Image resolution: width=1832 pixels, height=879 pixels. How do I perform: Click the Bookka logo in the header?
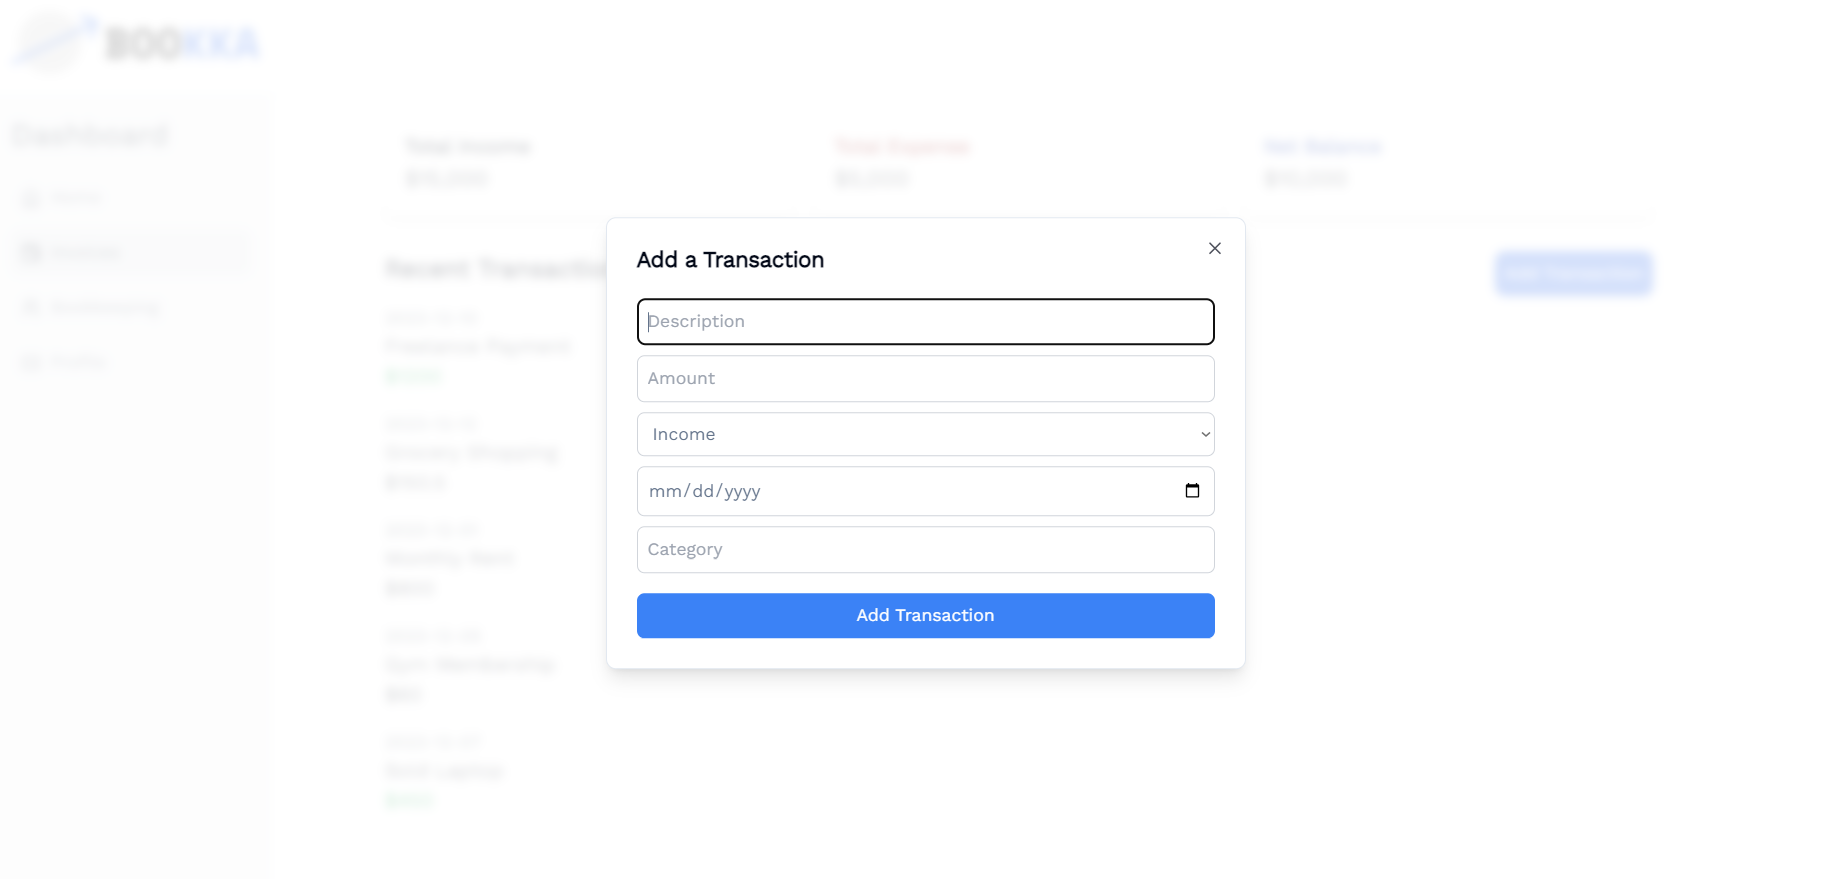pyautogui.click(x=137, y=42)
